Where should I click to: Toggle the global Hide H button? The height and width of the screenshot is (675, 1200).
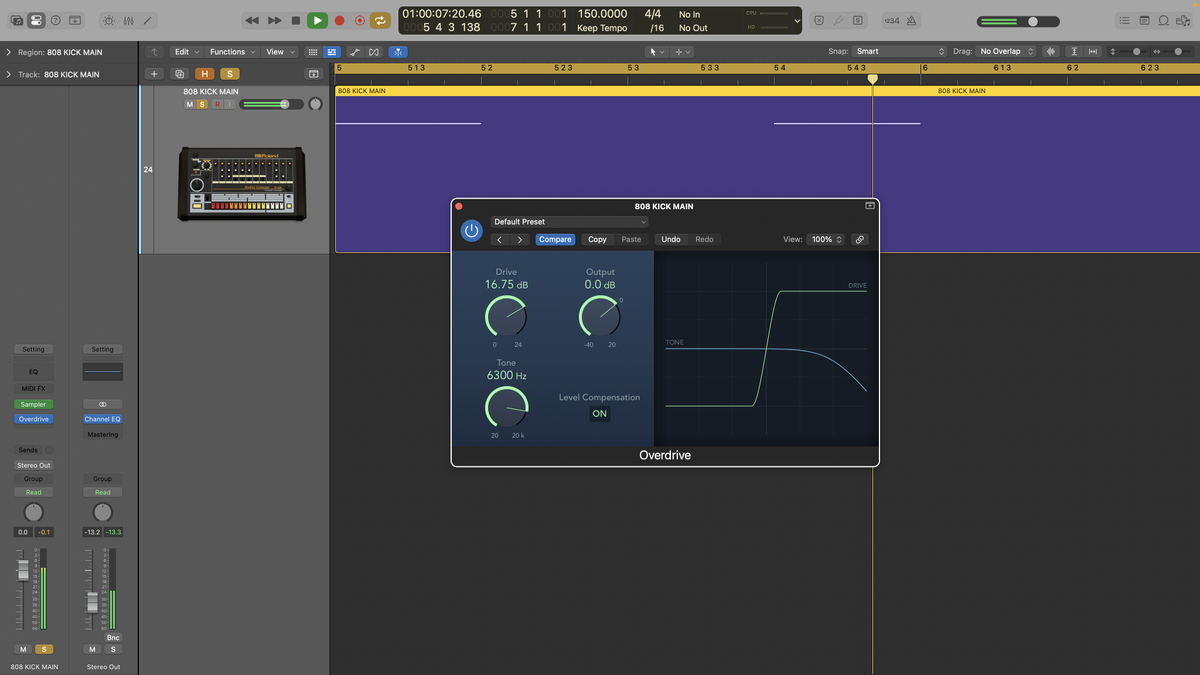click(x=205, y=74)
